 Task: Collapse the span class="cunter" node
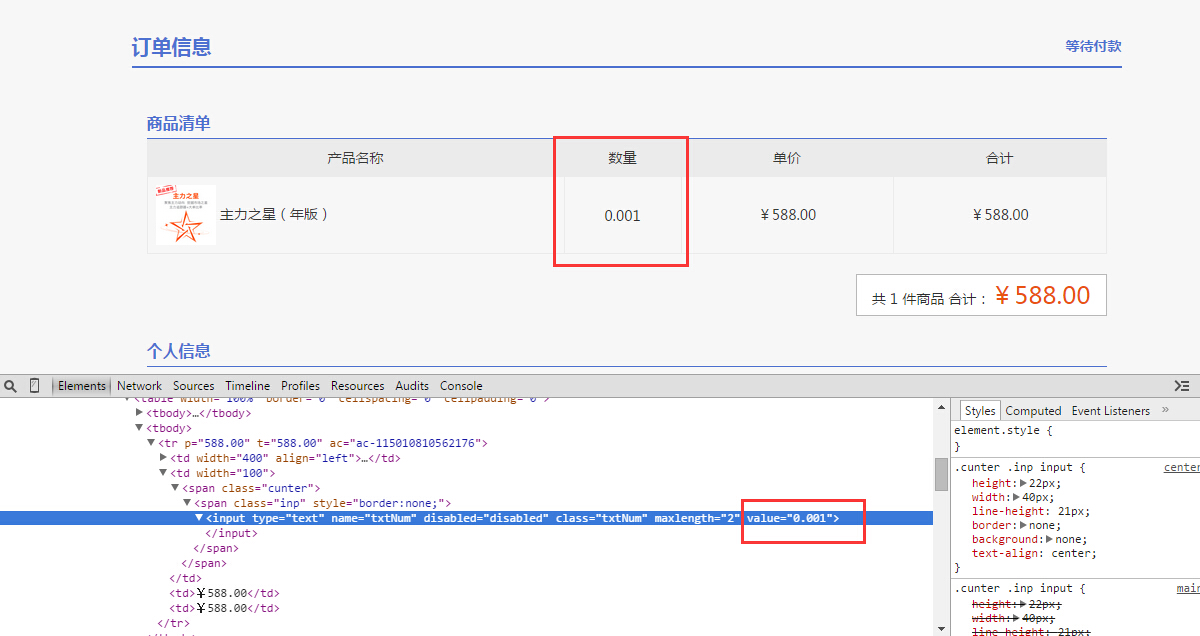pos(176,488)
